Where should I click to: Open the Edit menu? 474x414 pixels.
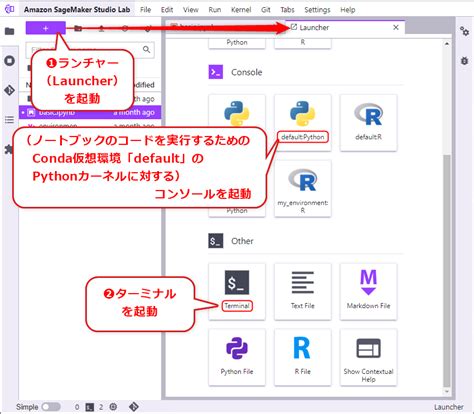tap(167, 10)
